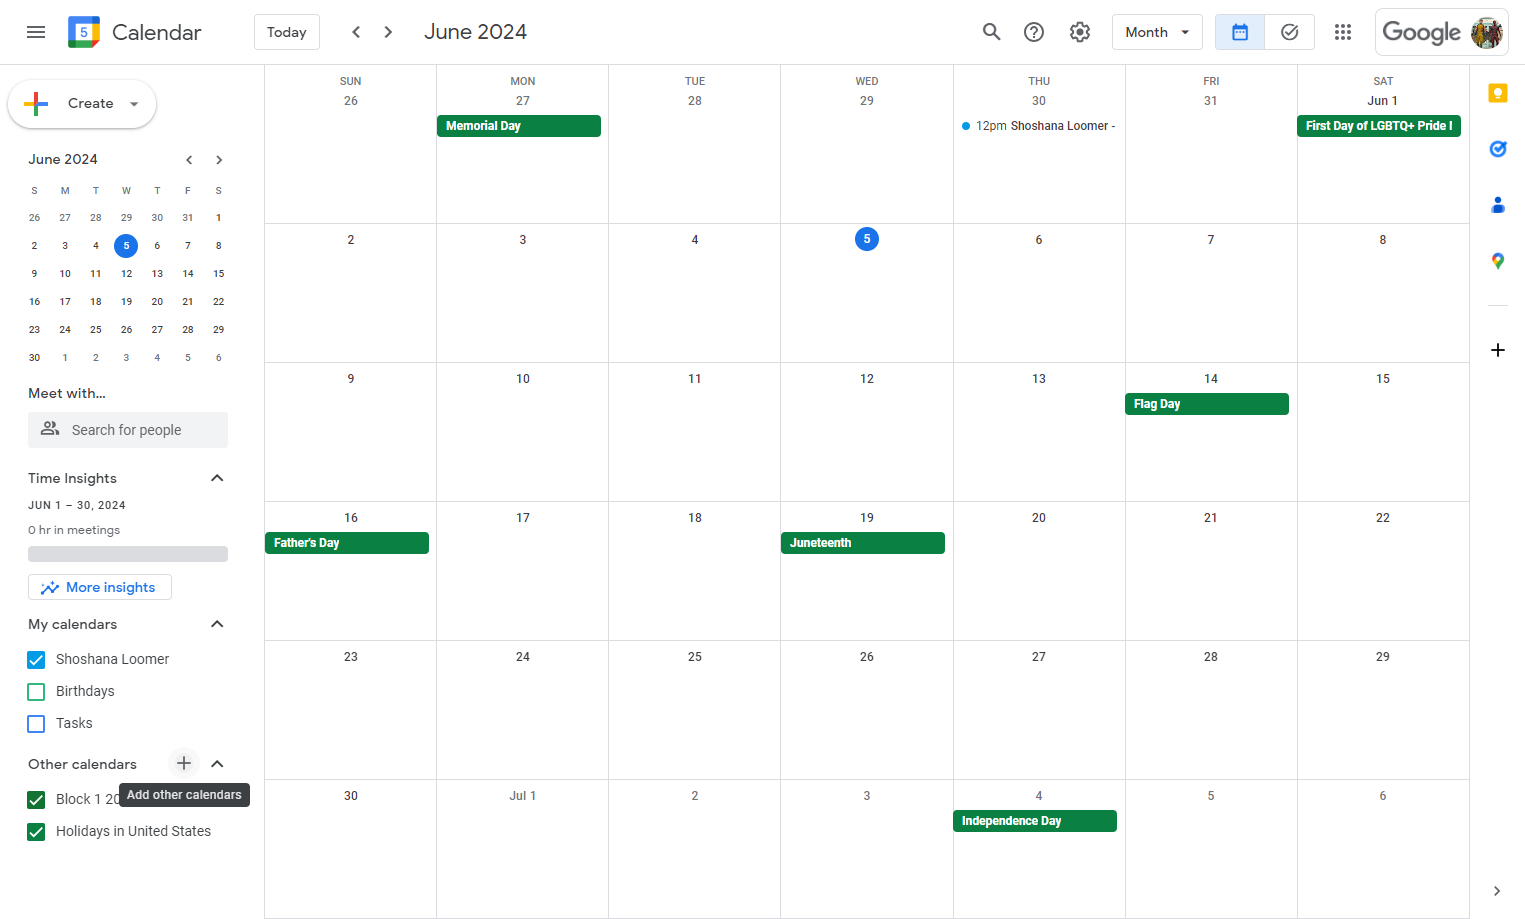Open the Independence Day event

(x=1034, y=821)
